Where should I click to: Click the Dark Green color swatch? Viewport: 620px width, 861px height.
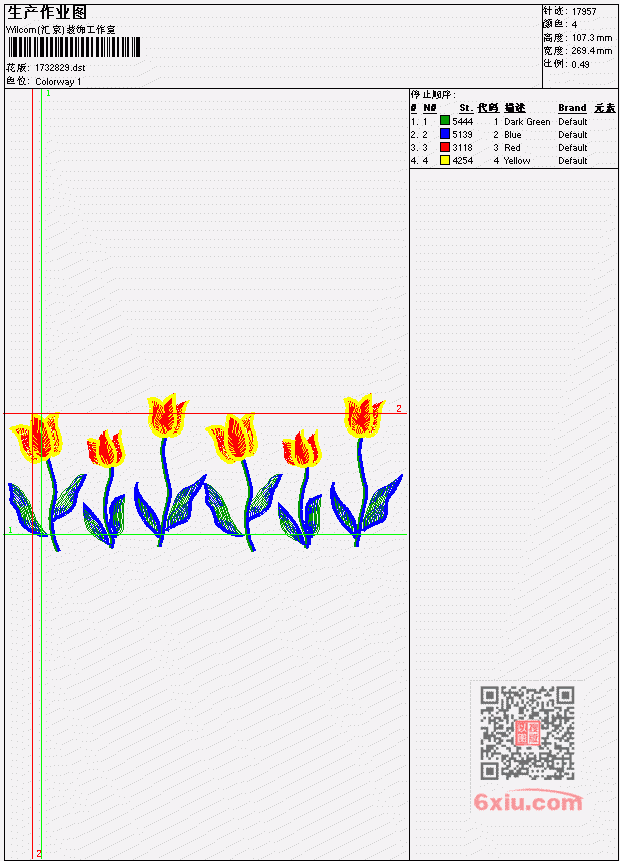tap(445, 121)
